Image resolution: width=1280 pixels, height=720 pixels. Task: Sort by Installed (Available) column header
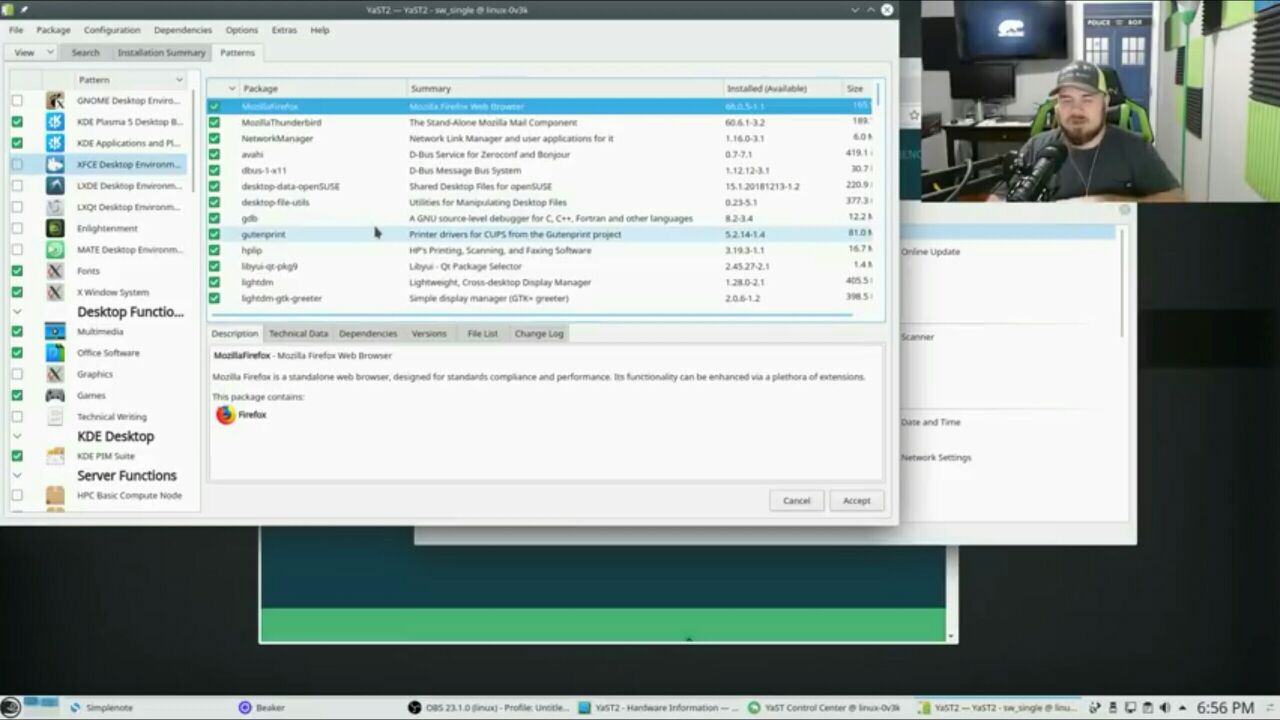coord(783,89)
